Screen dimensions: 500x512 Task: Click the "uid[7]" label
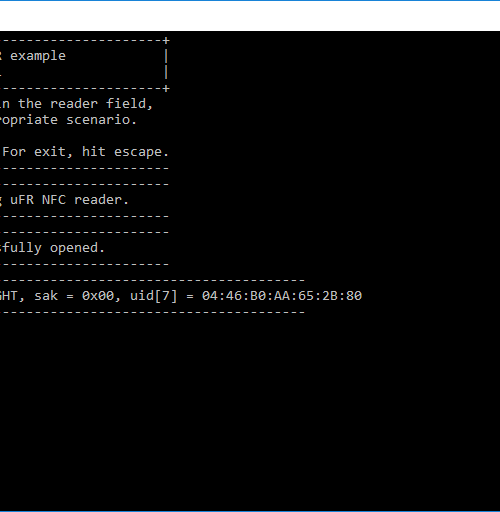pyautogui.click(x=153, y=296)
